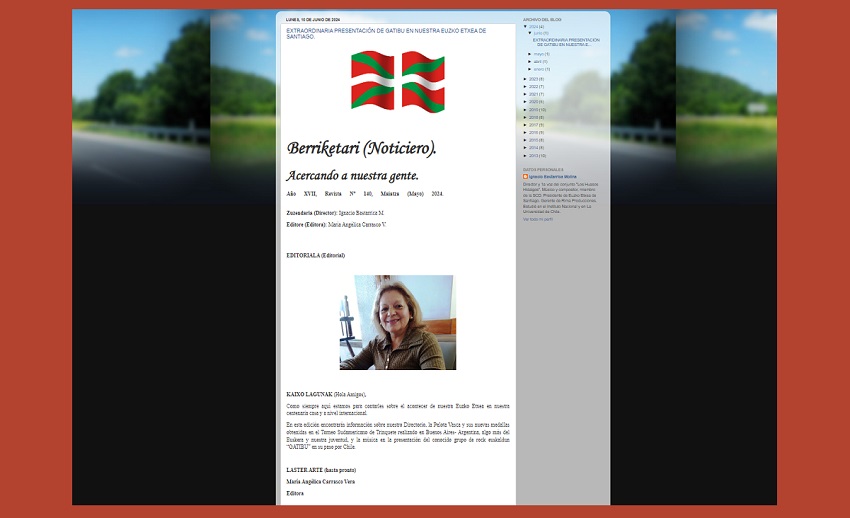Viewport: 850px width, 518px height.
Task: Collapse the 2024 archive arrow
Action: click(525, 27)
